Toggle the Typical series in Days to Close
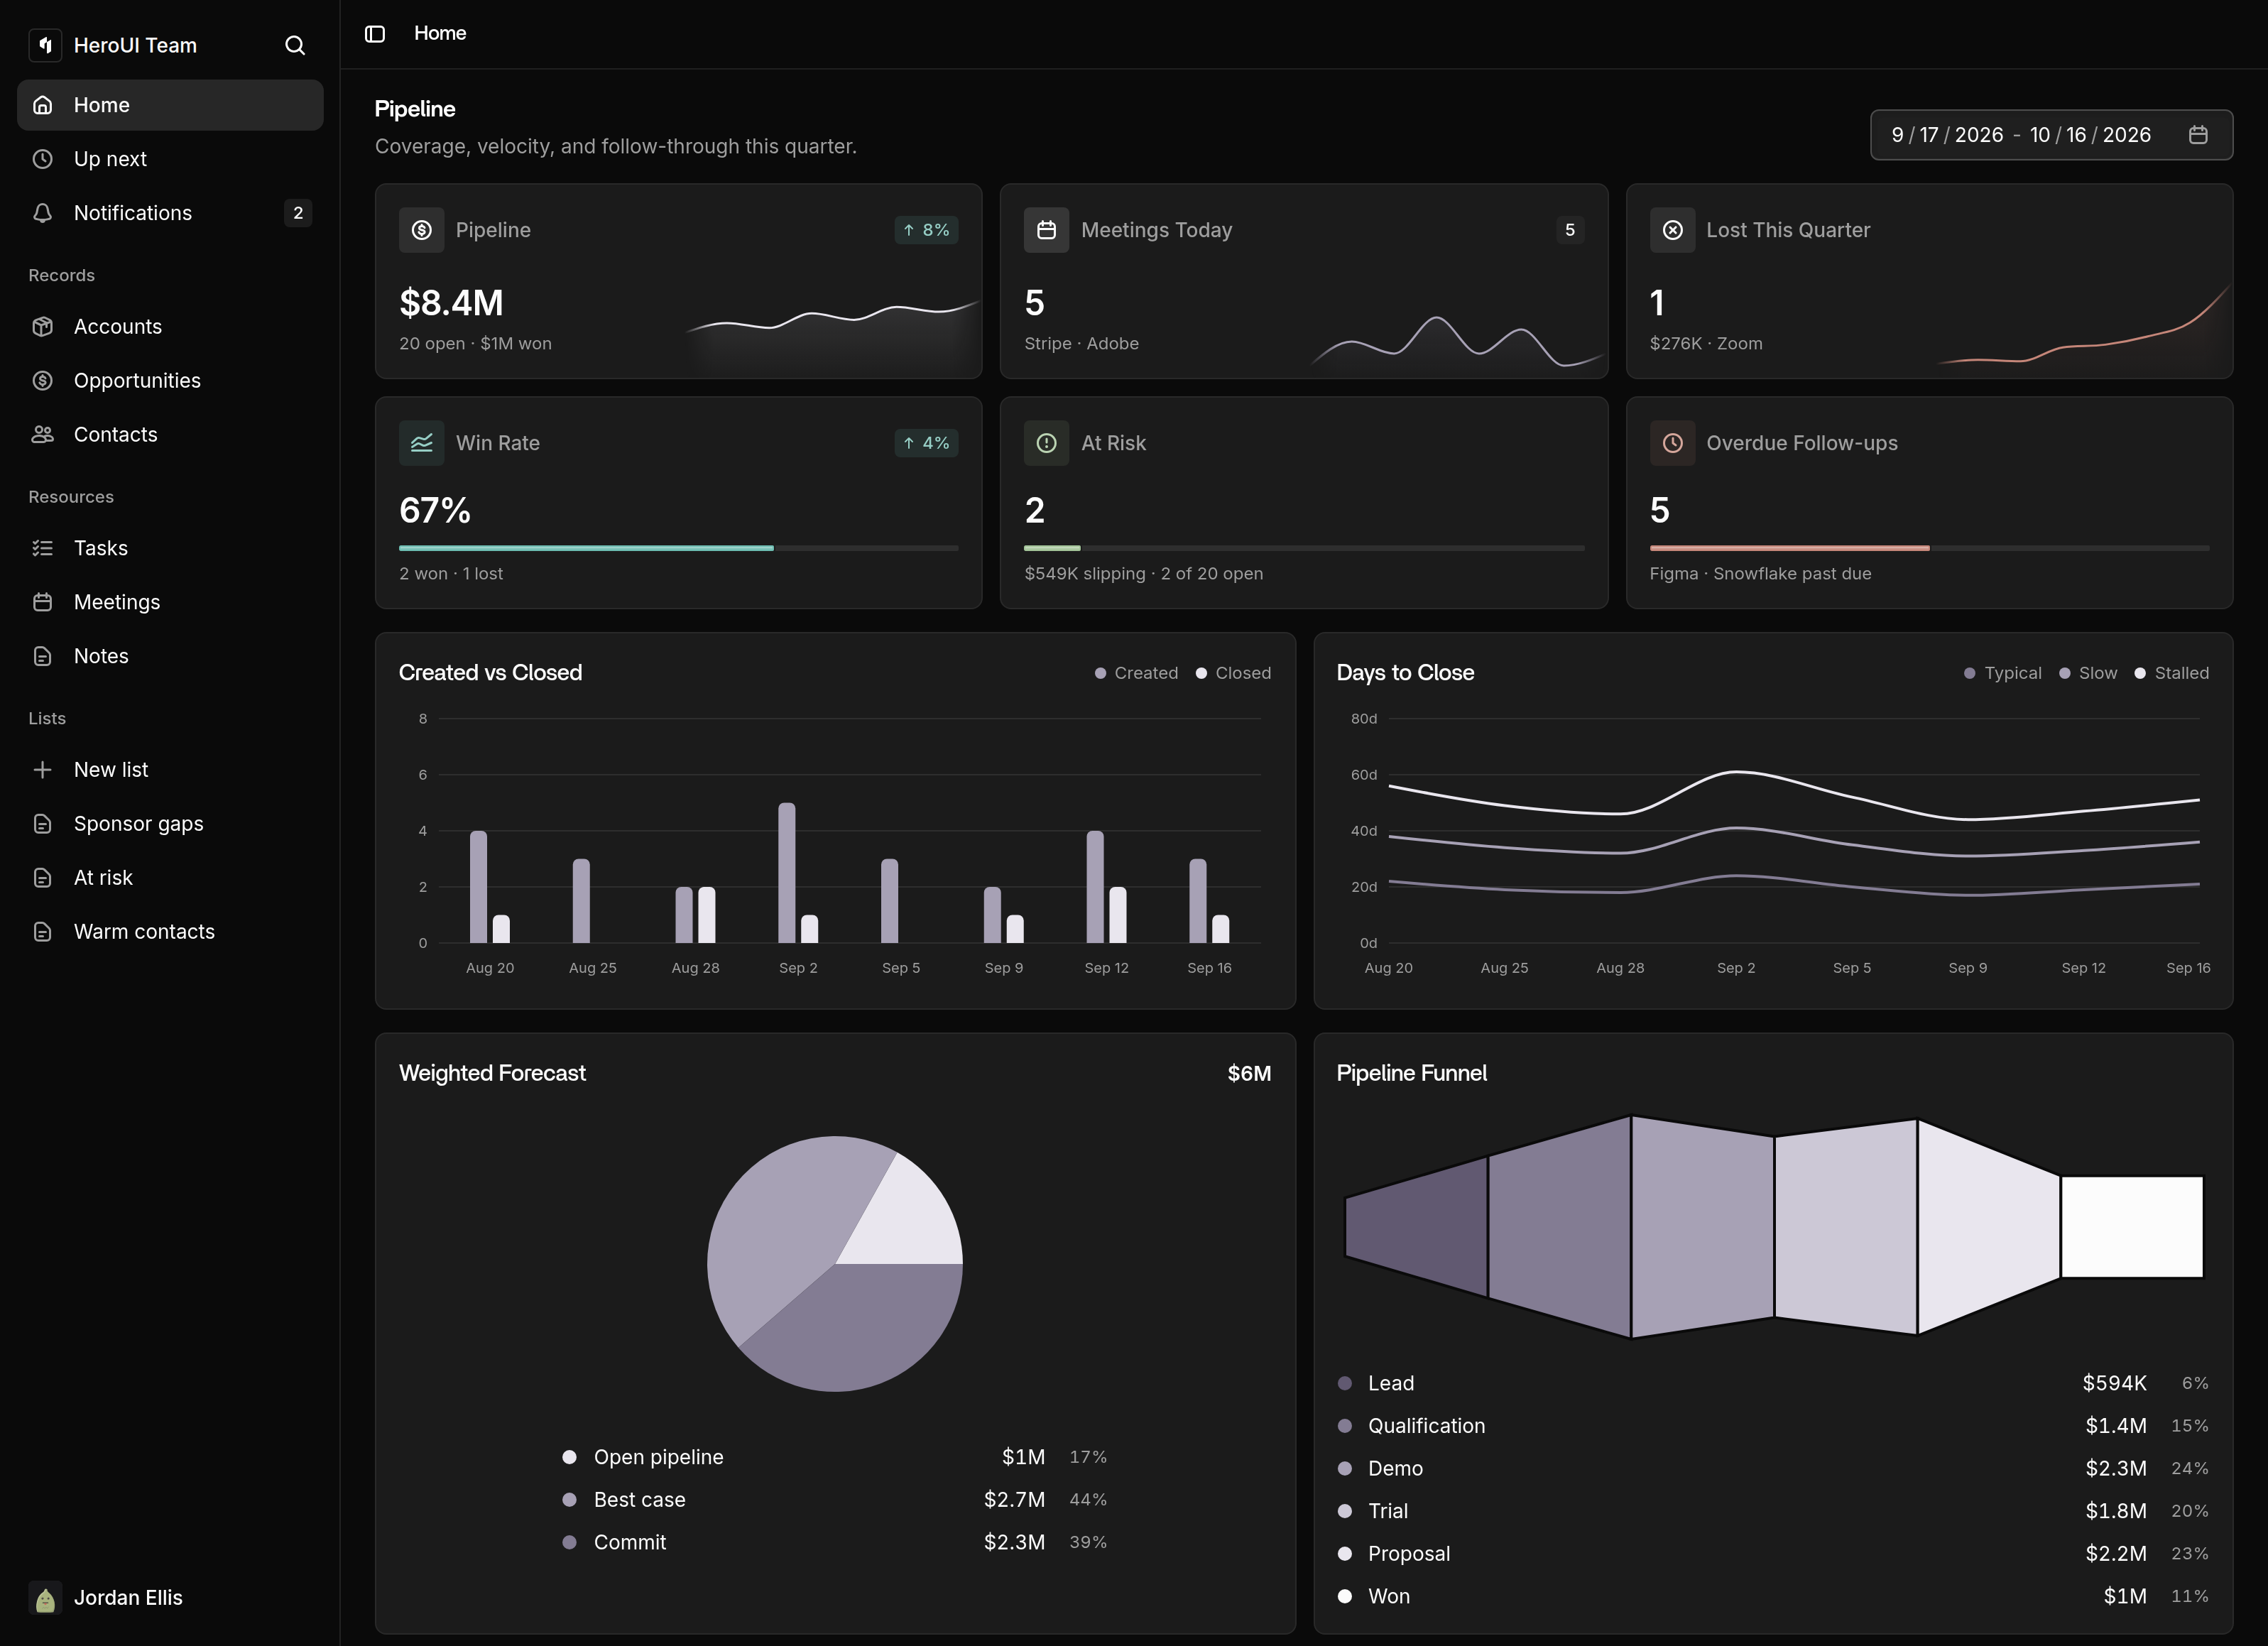The image size is (2268, 1646). coord(2003,673)
